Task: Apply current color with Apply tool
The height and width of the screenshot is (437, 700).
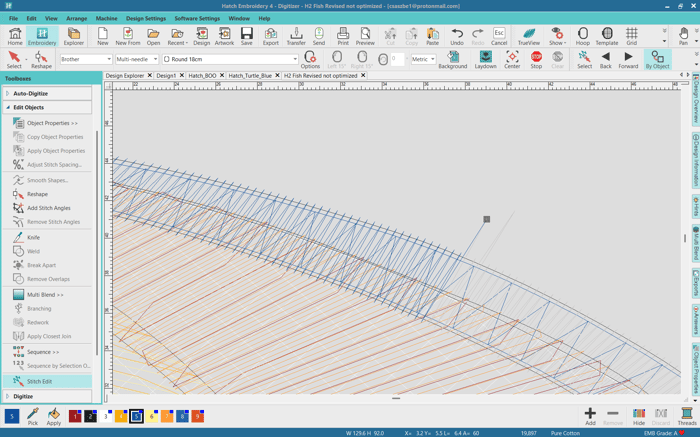Action: pyautogui.click(x=54, y=416)
